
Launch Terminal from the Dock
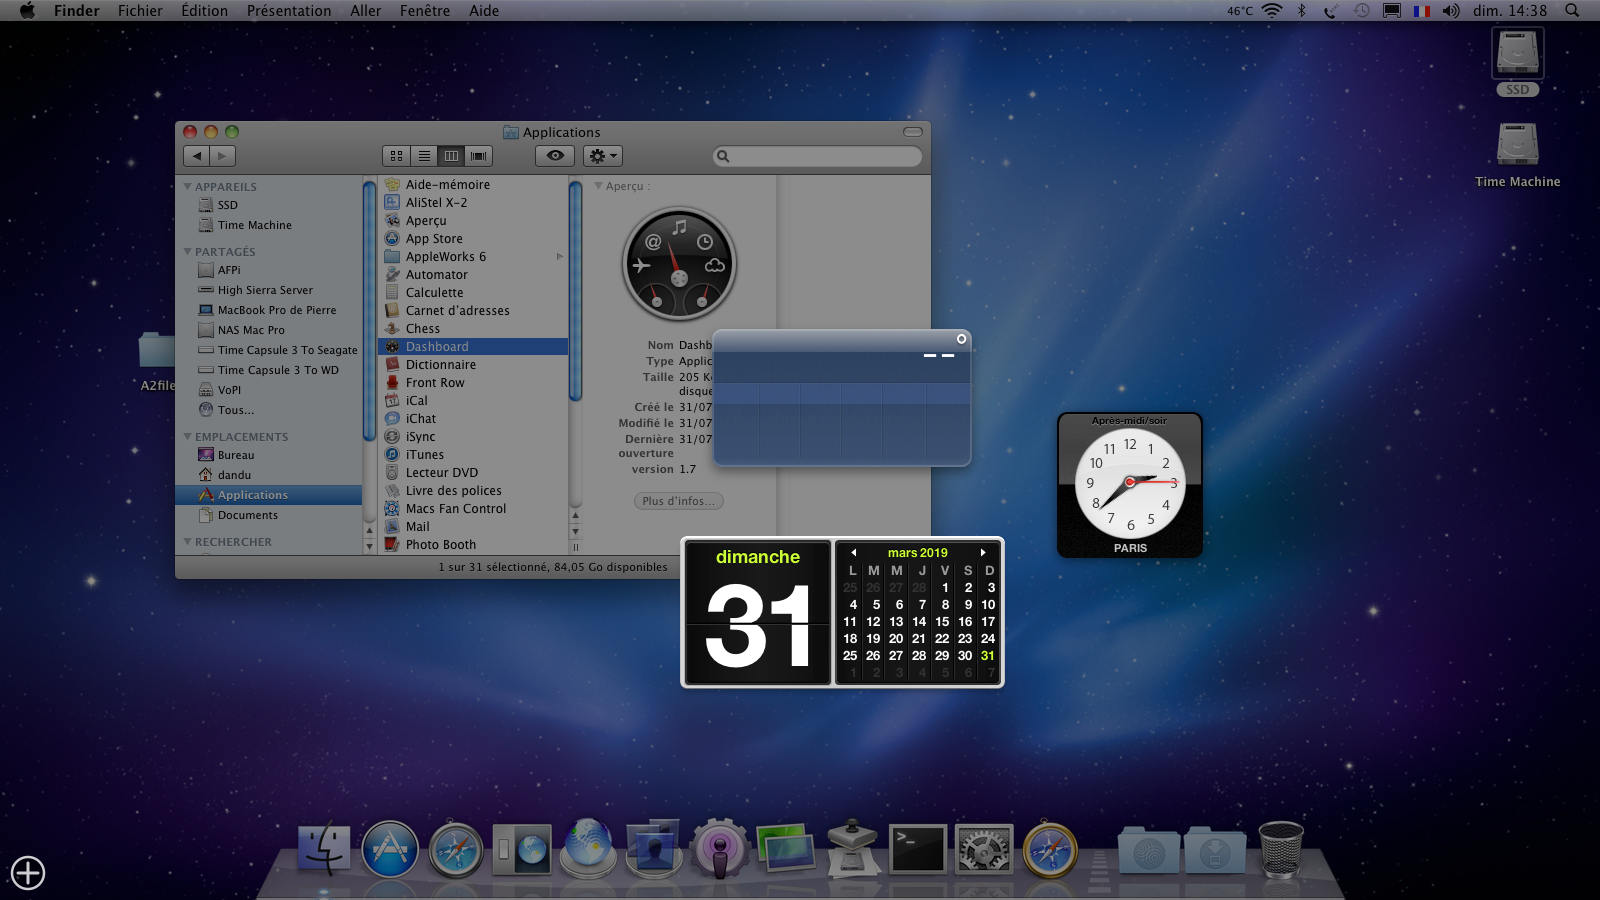click(x=918, y=849)
